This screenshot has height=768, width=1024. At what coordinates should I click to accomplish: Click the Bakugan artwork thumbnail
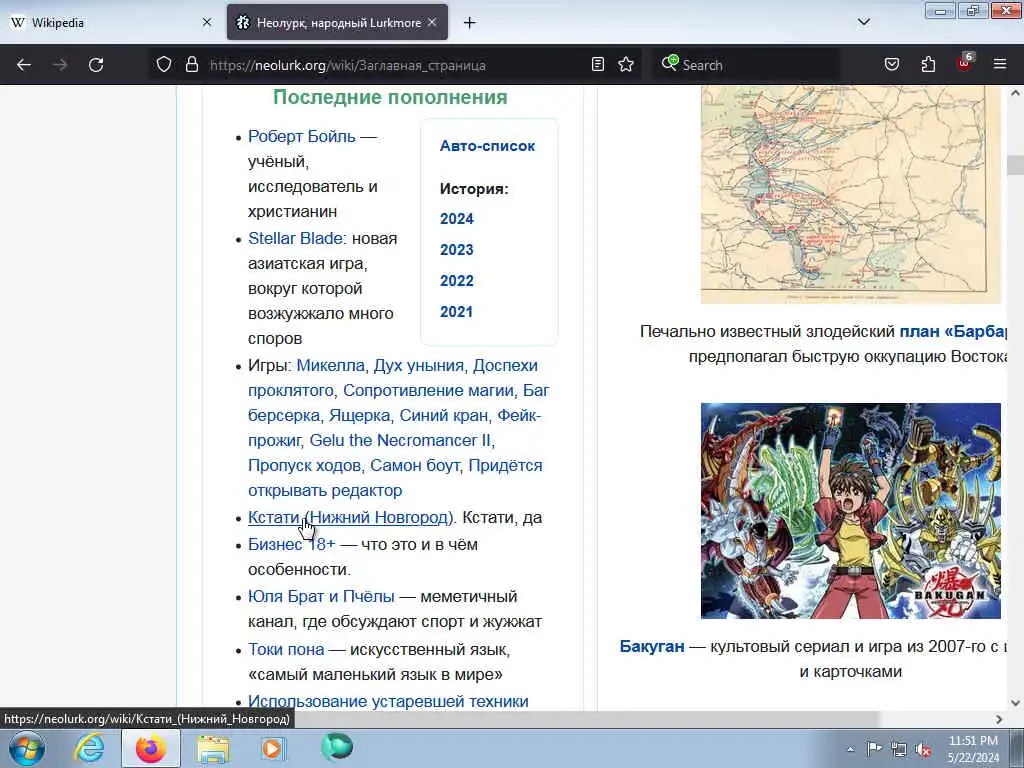(x=850, y=511)
